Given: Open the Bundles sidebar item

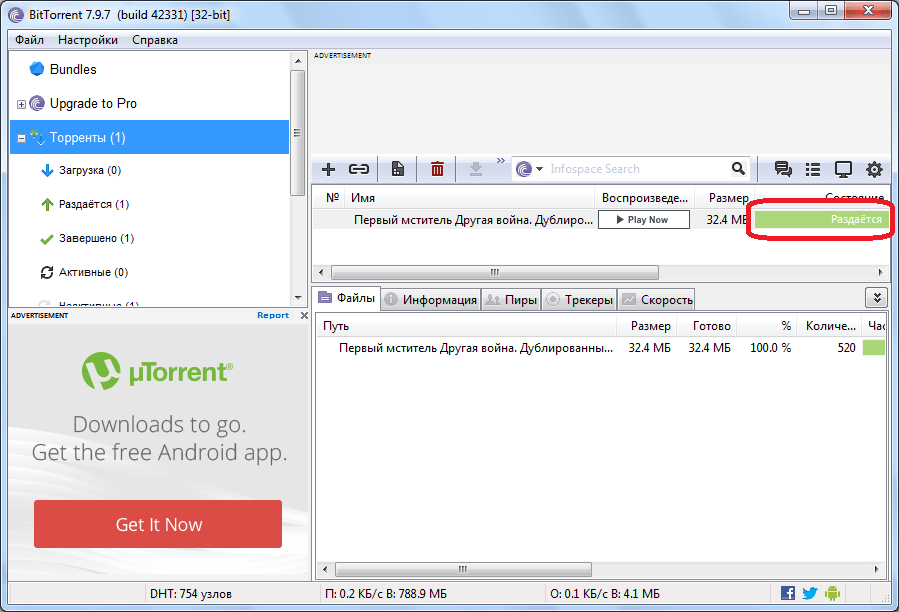Looking at the screenshot, I should tap(73, 69).
